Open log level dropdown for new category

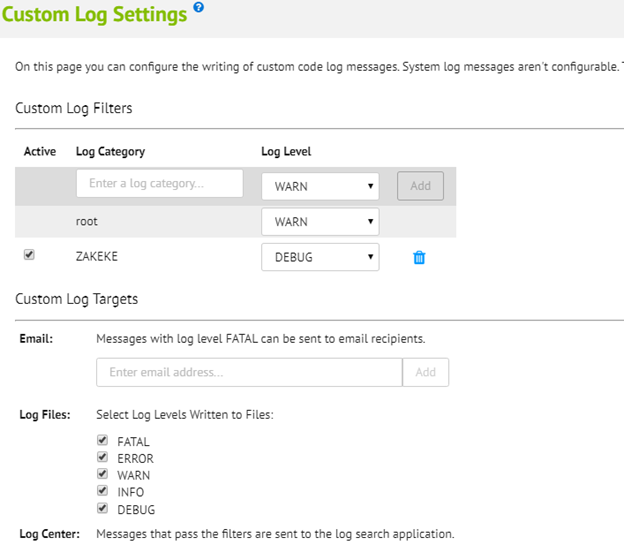coord(320,186)
